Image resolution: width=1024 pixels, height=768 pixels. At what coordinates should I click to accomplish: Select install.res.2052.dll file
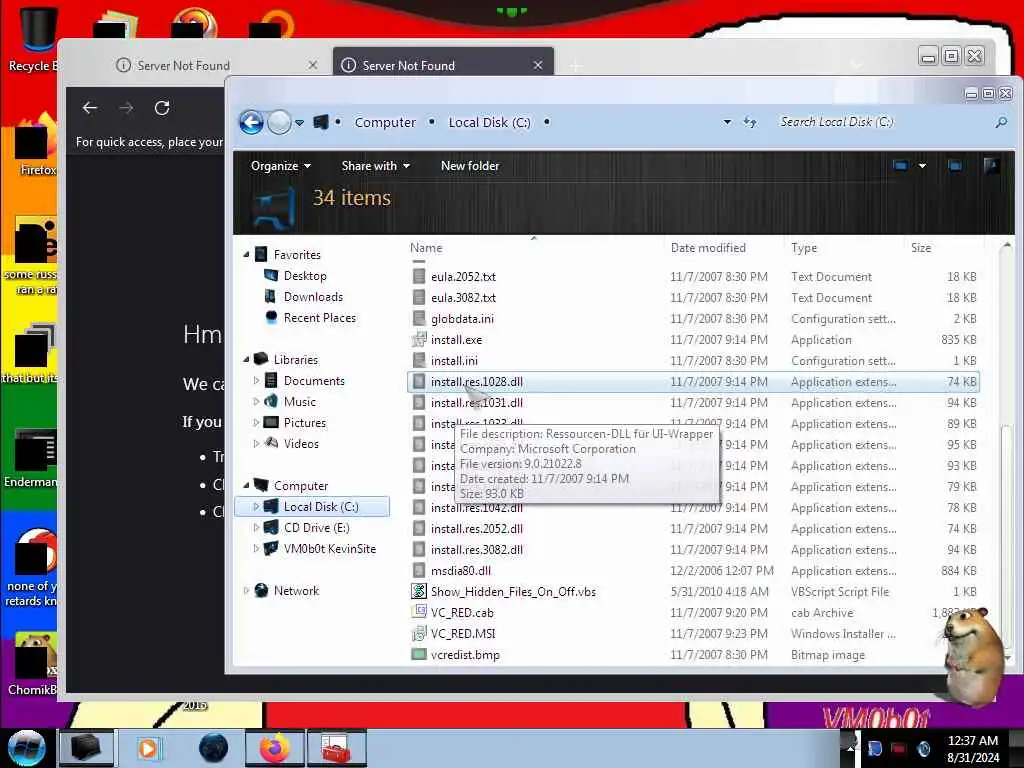(x=476, y=528)
